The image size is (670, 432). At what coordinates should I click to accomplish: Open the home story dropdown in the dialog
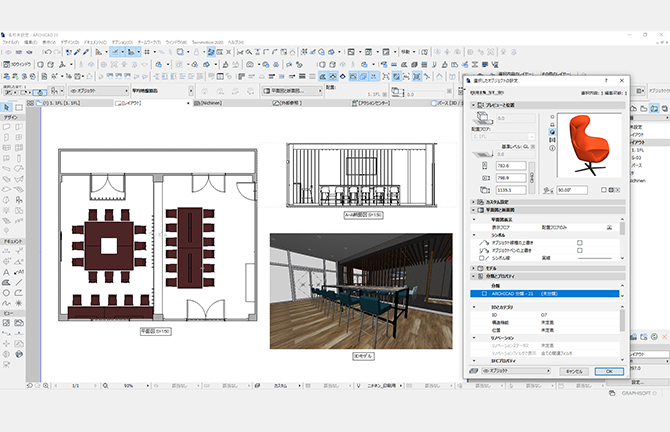(503, 137)
